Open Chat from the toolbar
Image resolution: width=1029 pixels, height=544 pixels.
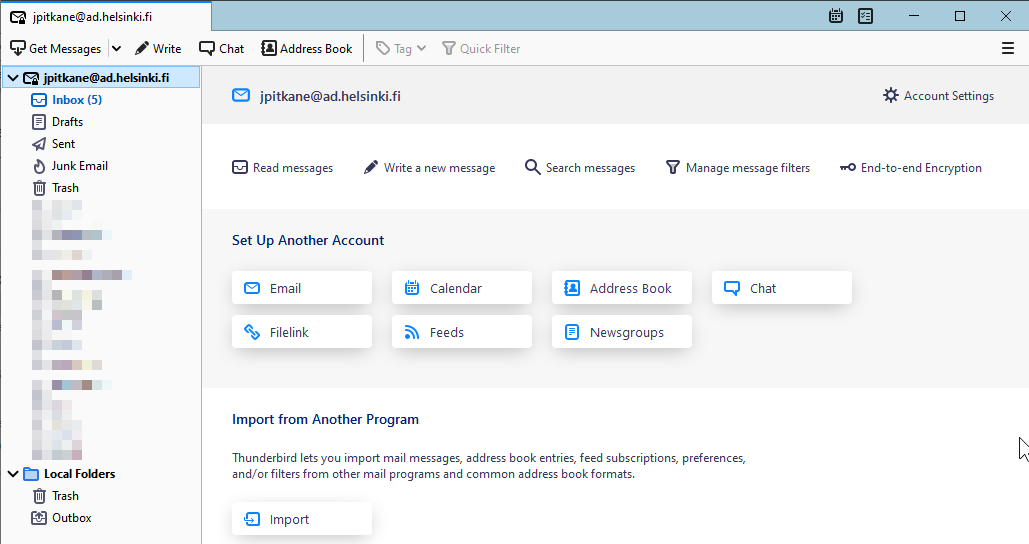pos(222,49)
